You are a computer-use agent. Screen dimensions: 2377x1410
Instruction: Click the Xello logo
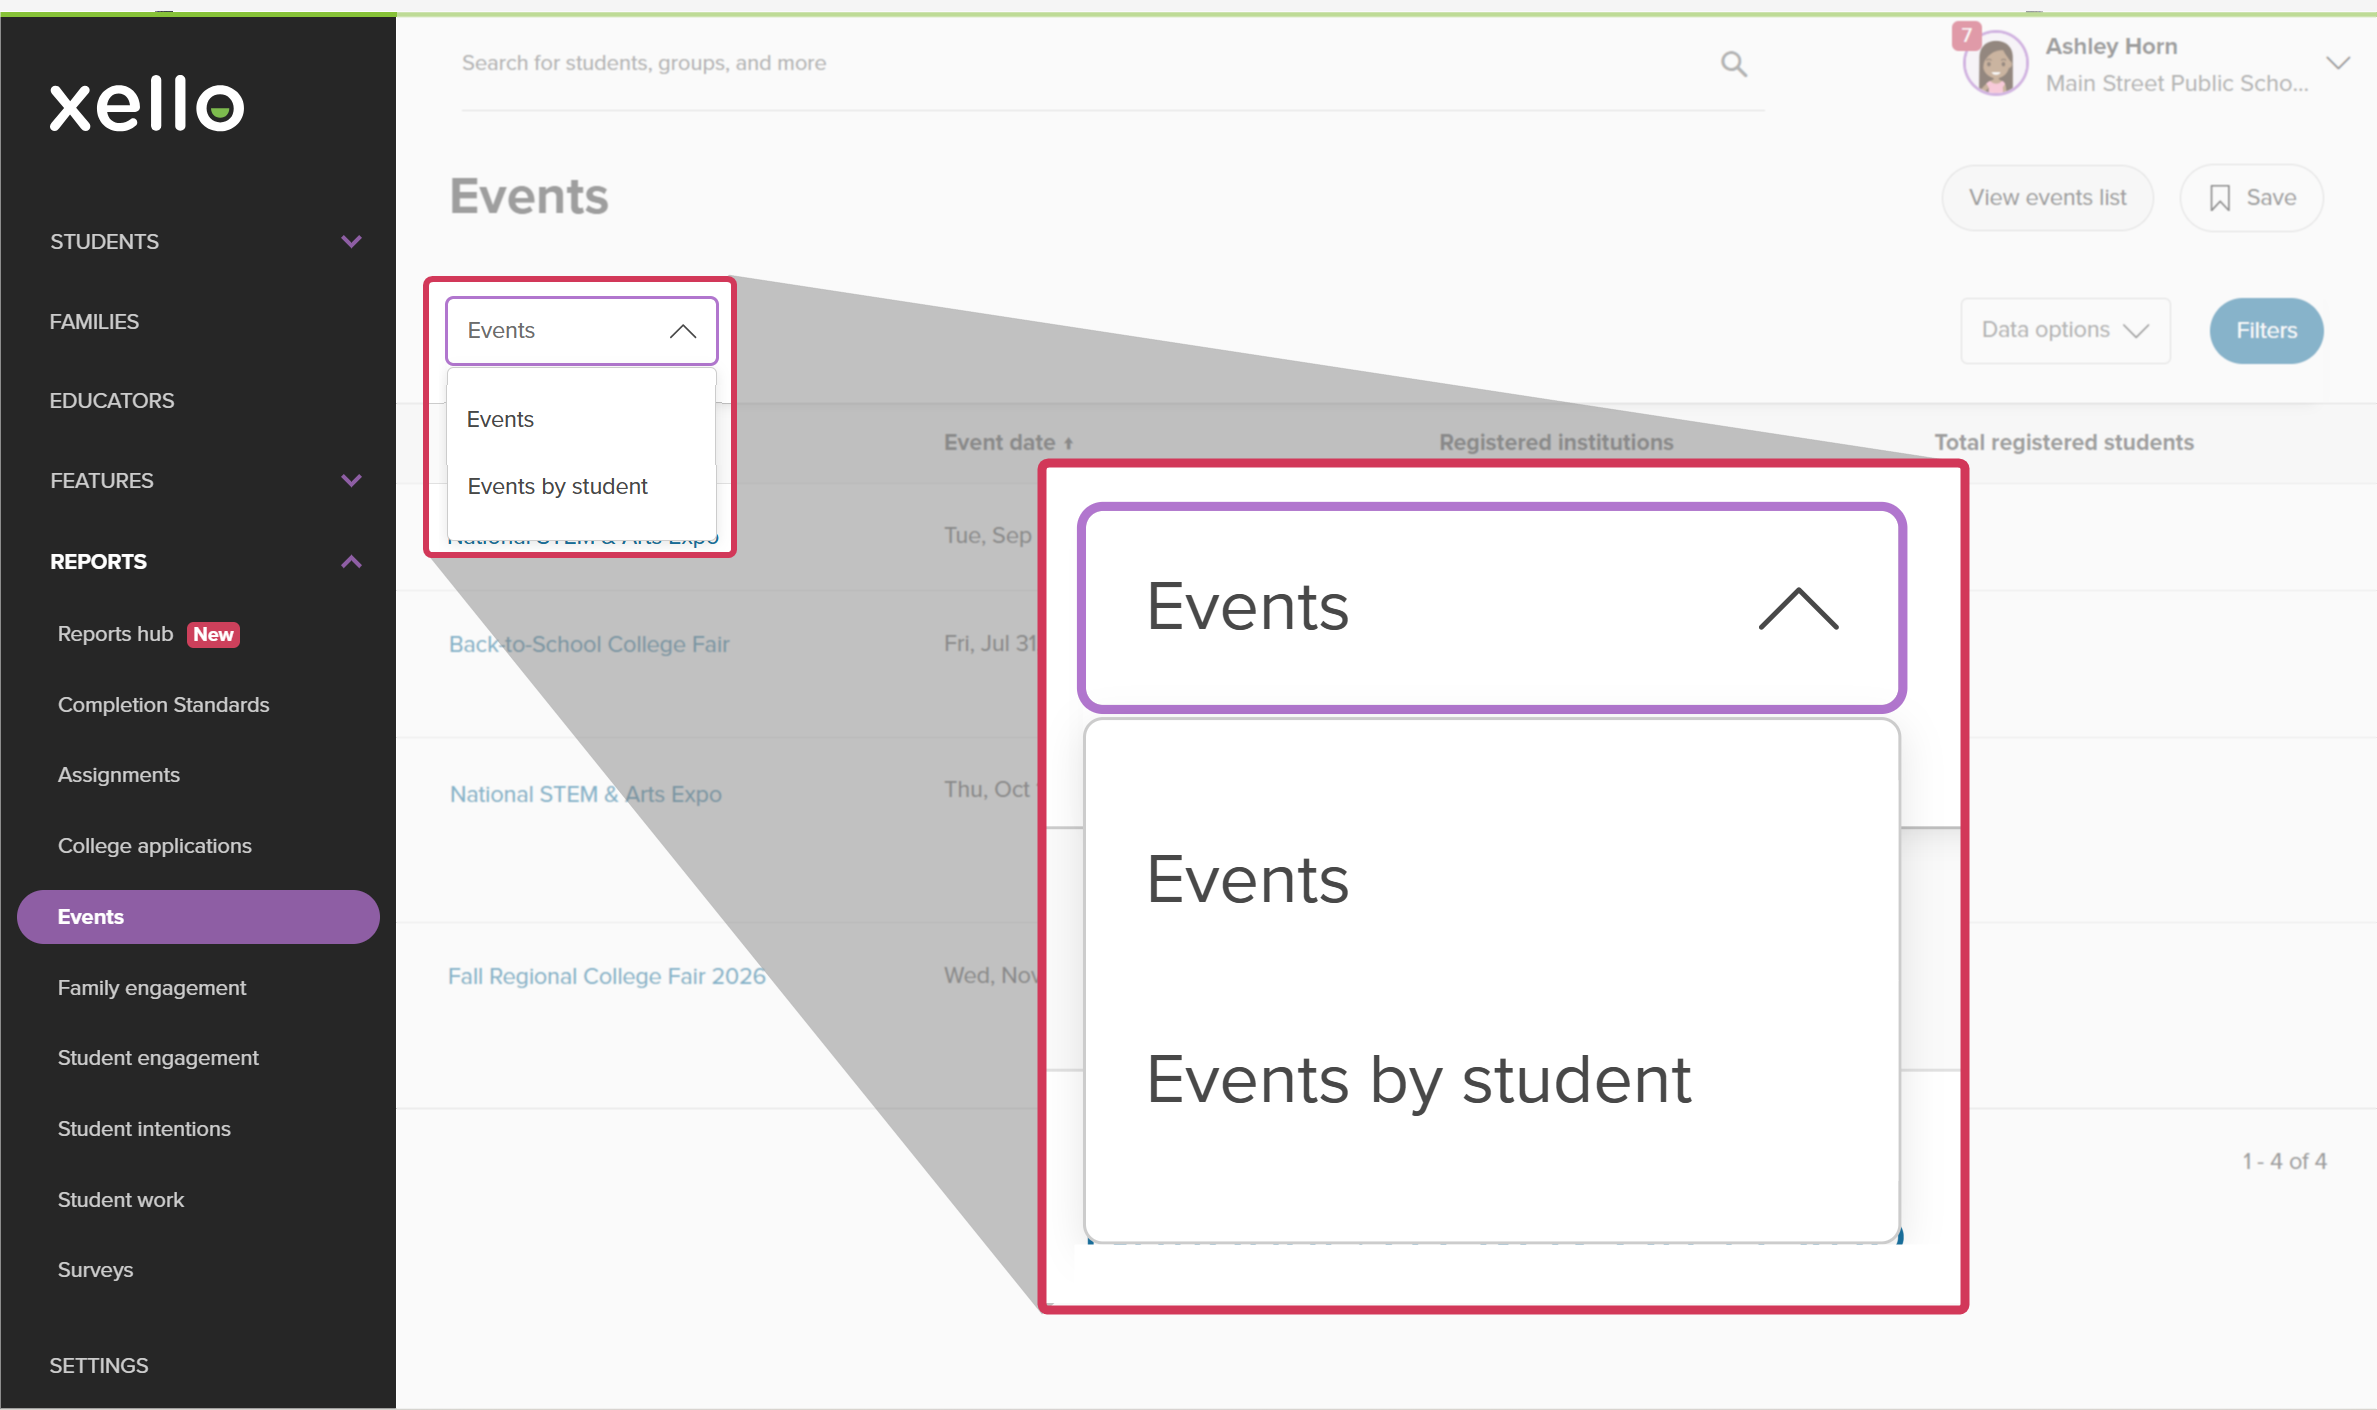147,104
